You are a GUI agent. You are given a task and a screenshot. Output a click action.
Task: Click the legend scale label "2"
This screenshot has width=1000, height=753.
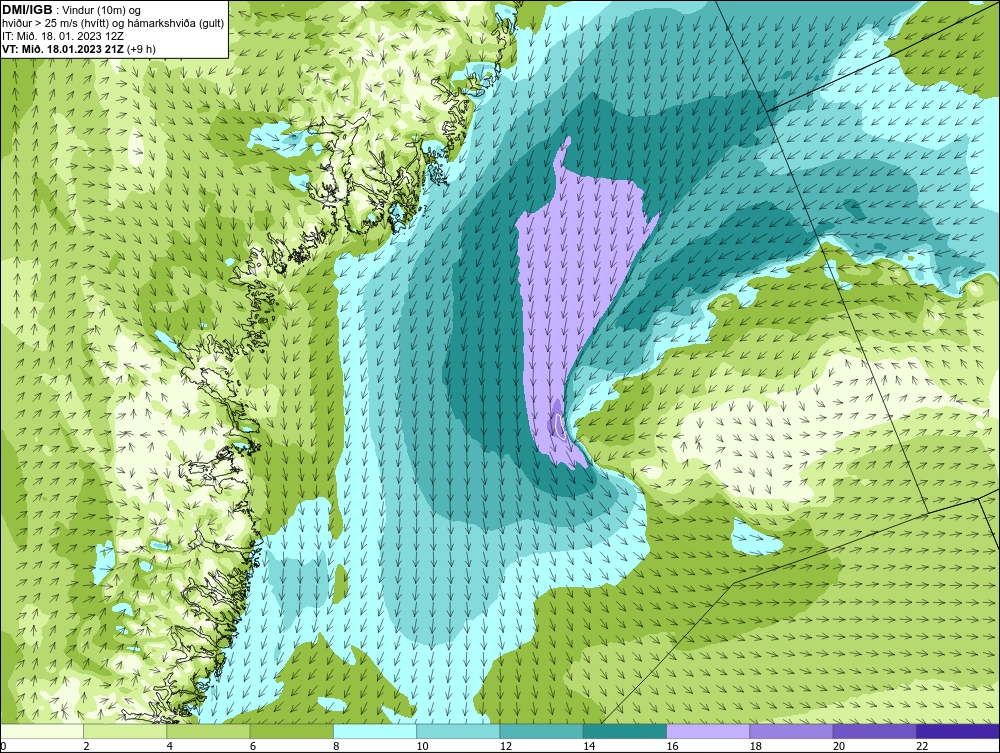pos(86,747)
